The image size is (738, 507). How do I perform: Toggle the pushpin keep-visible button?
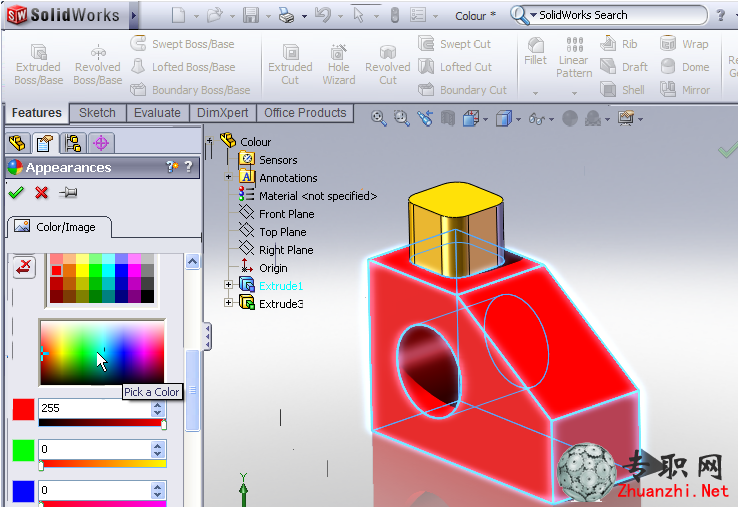tap(68, 193)
